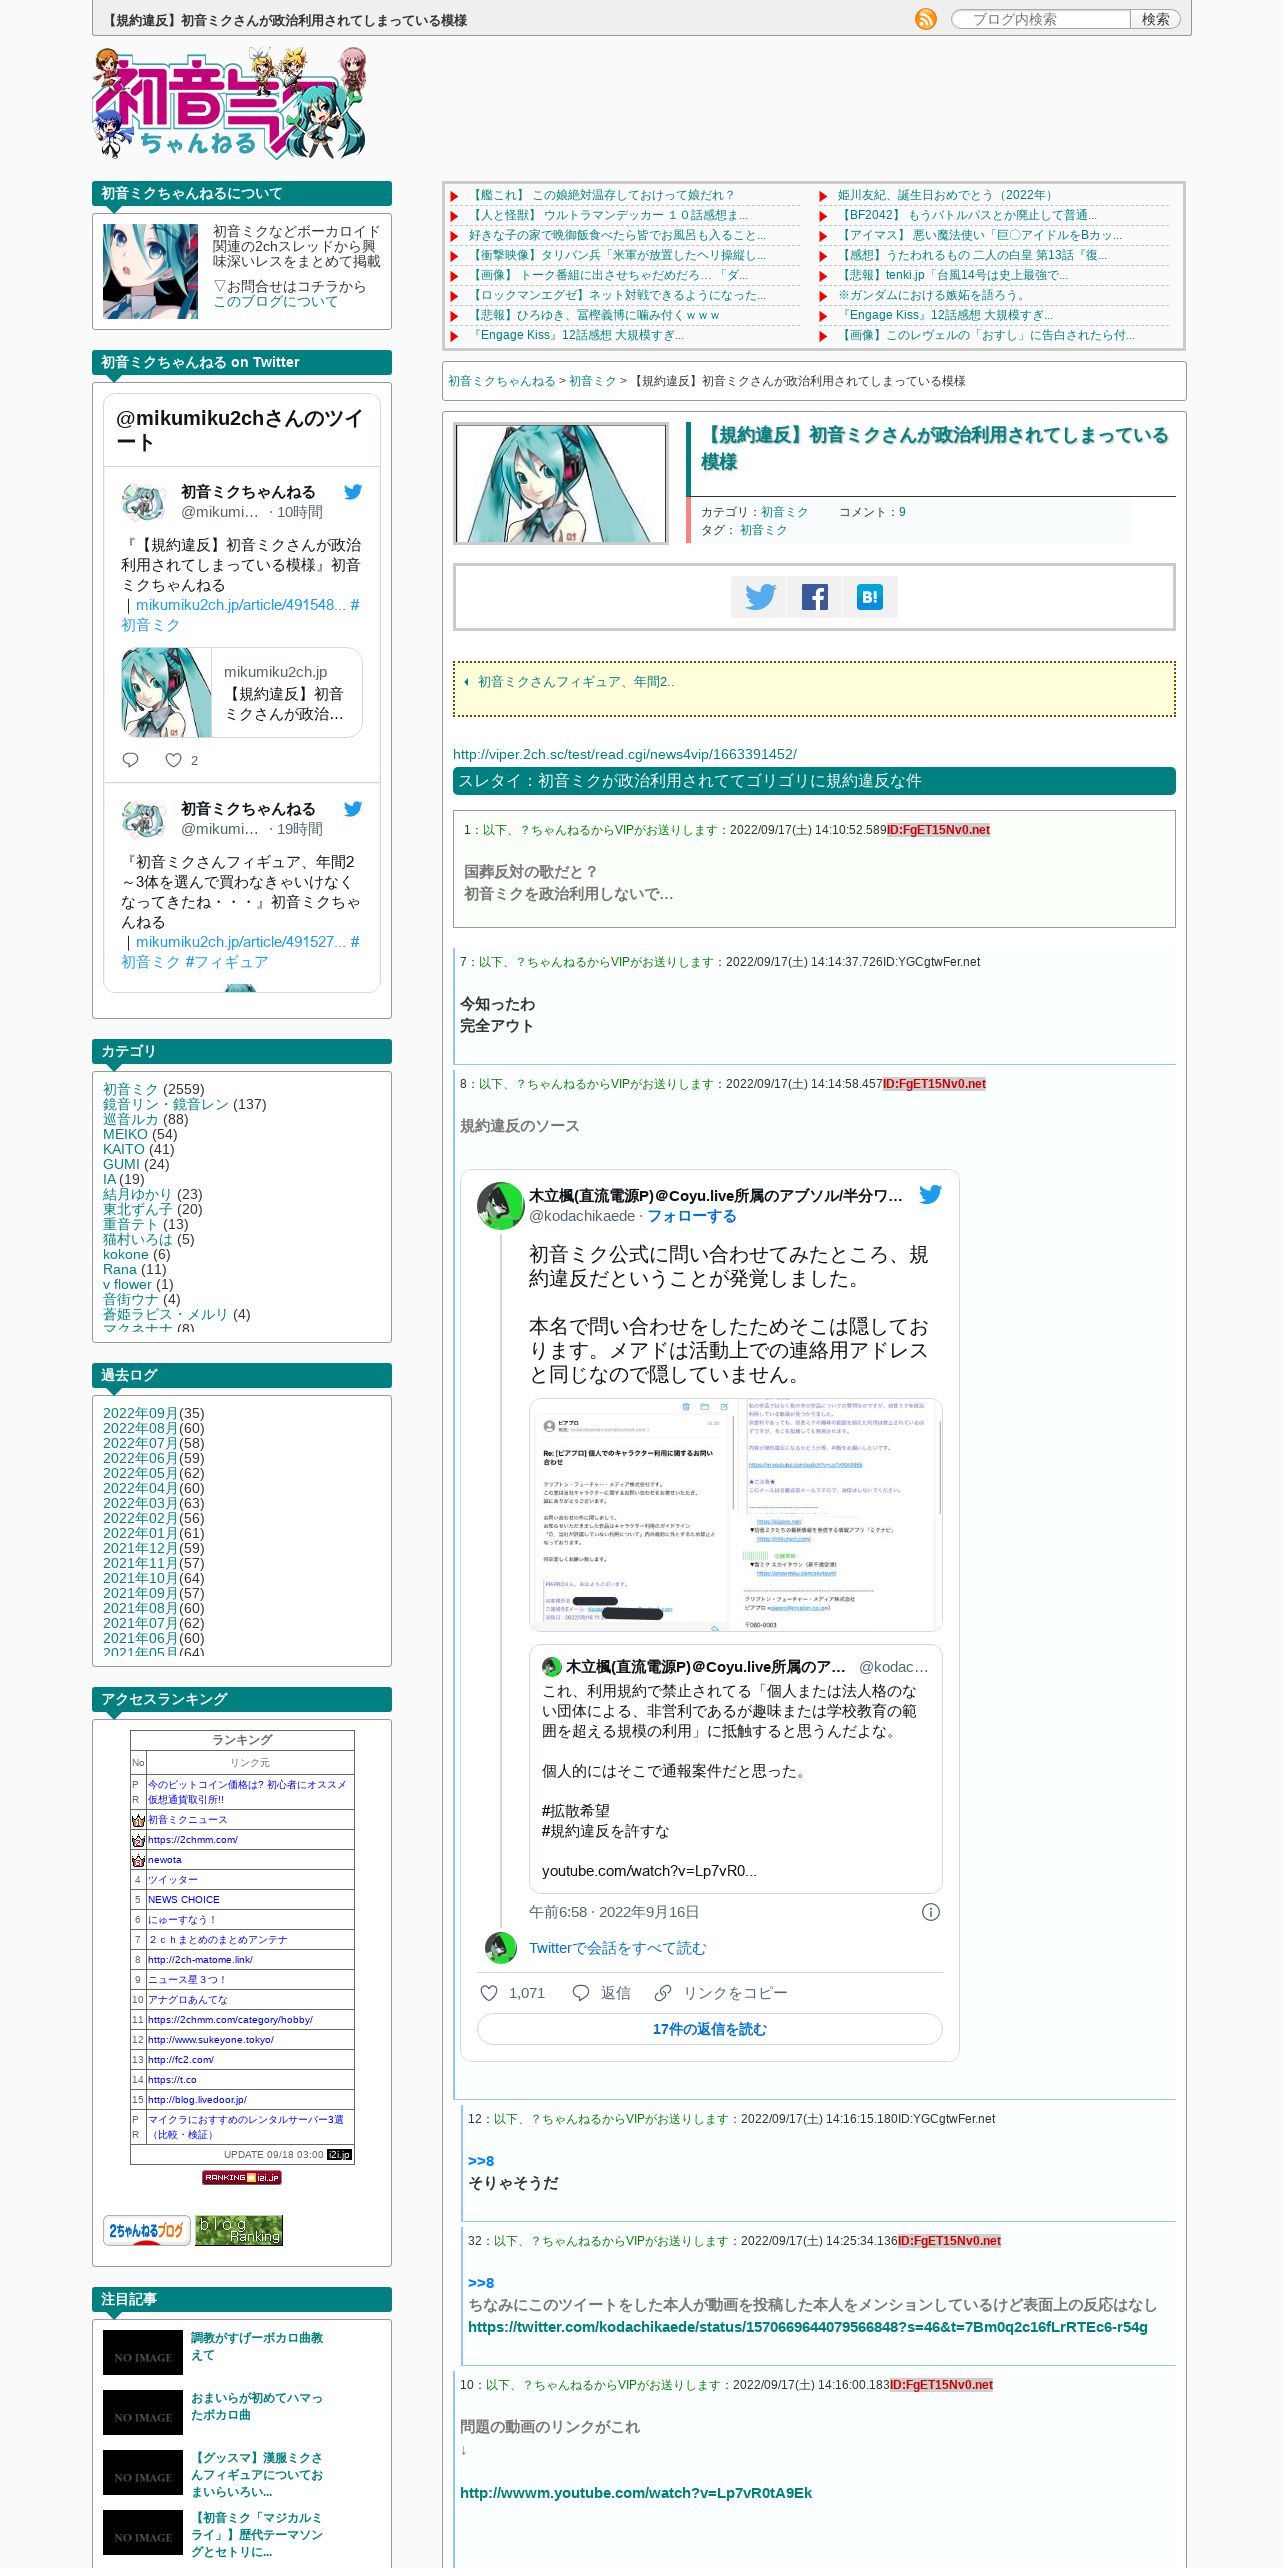This screenshot has height=2568, width=1284.
Task: Click the blog search input field
Action: (x=1042, y=19)
